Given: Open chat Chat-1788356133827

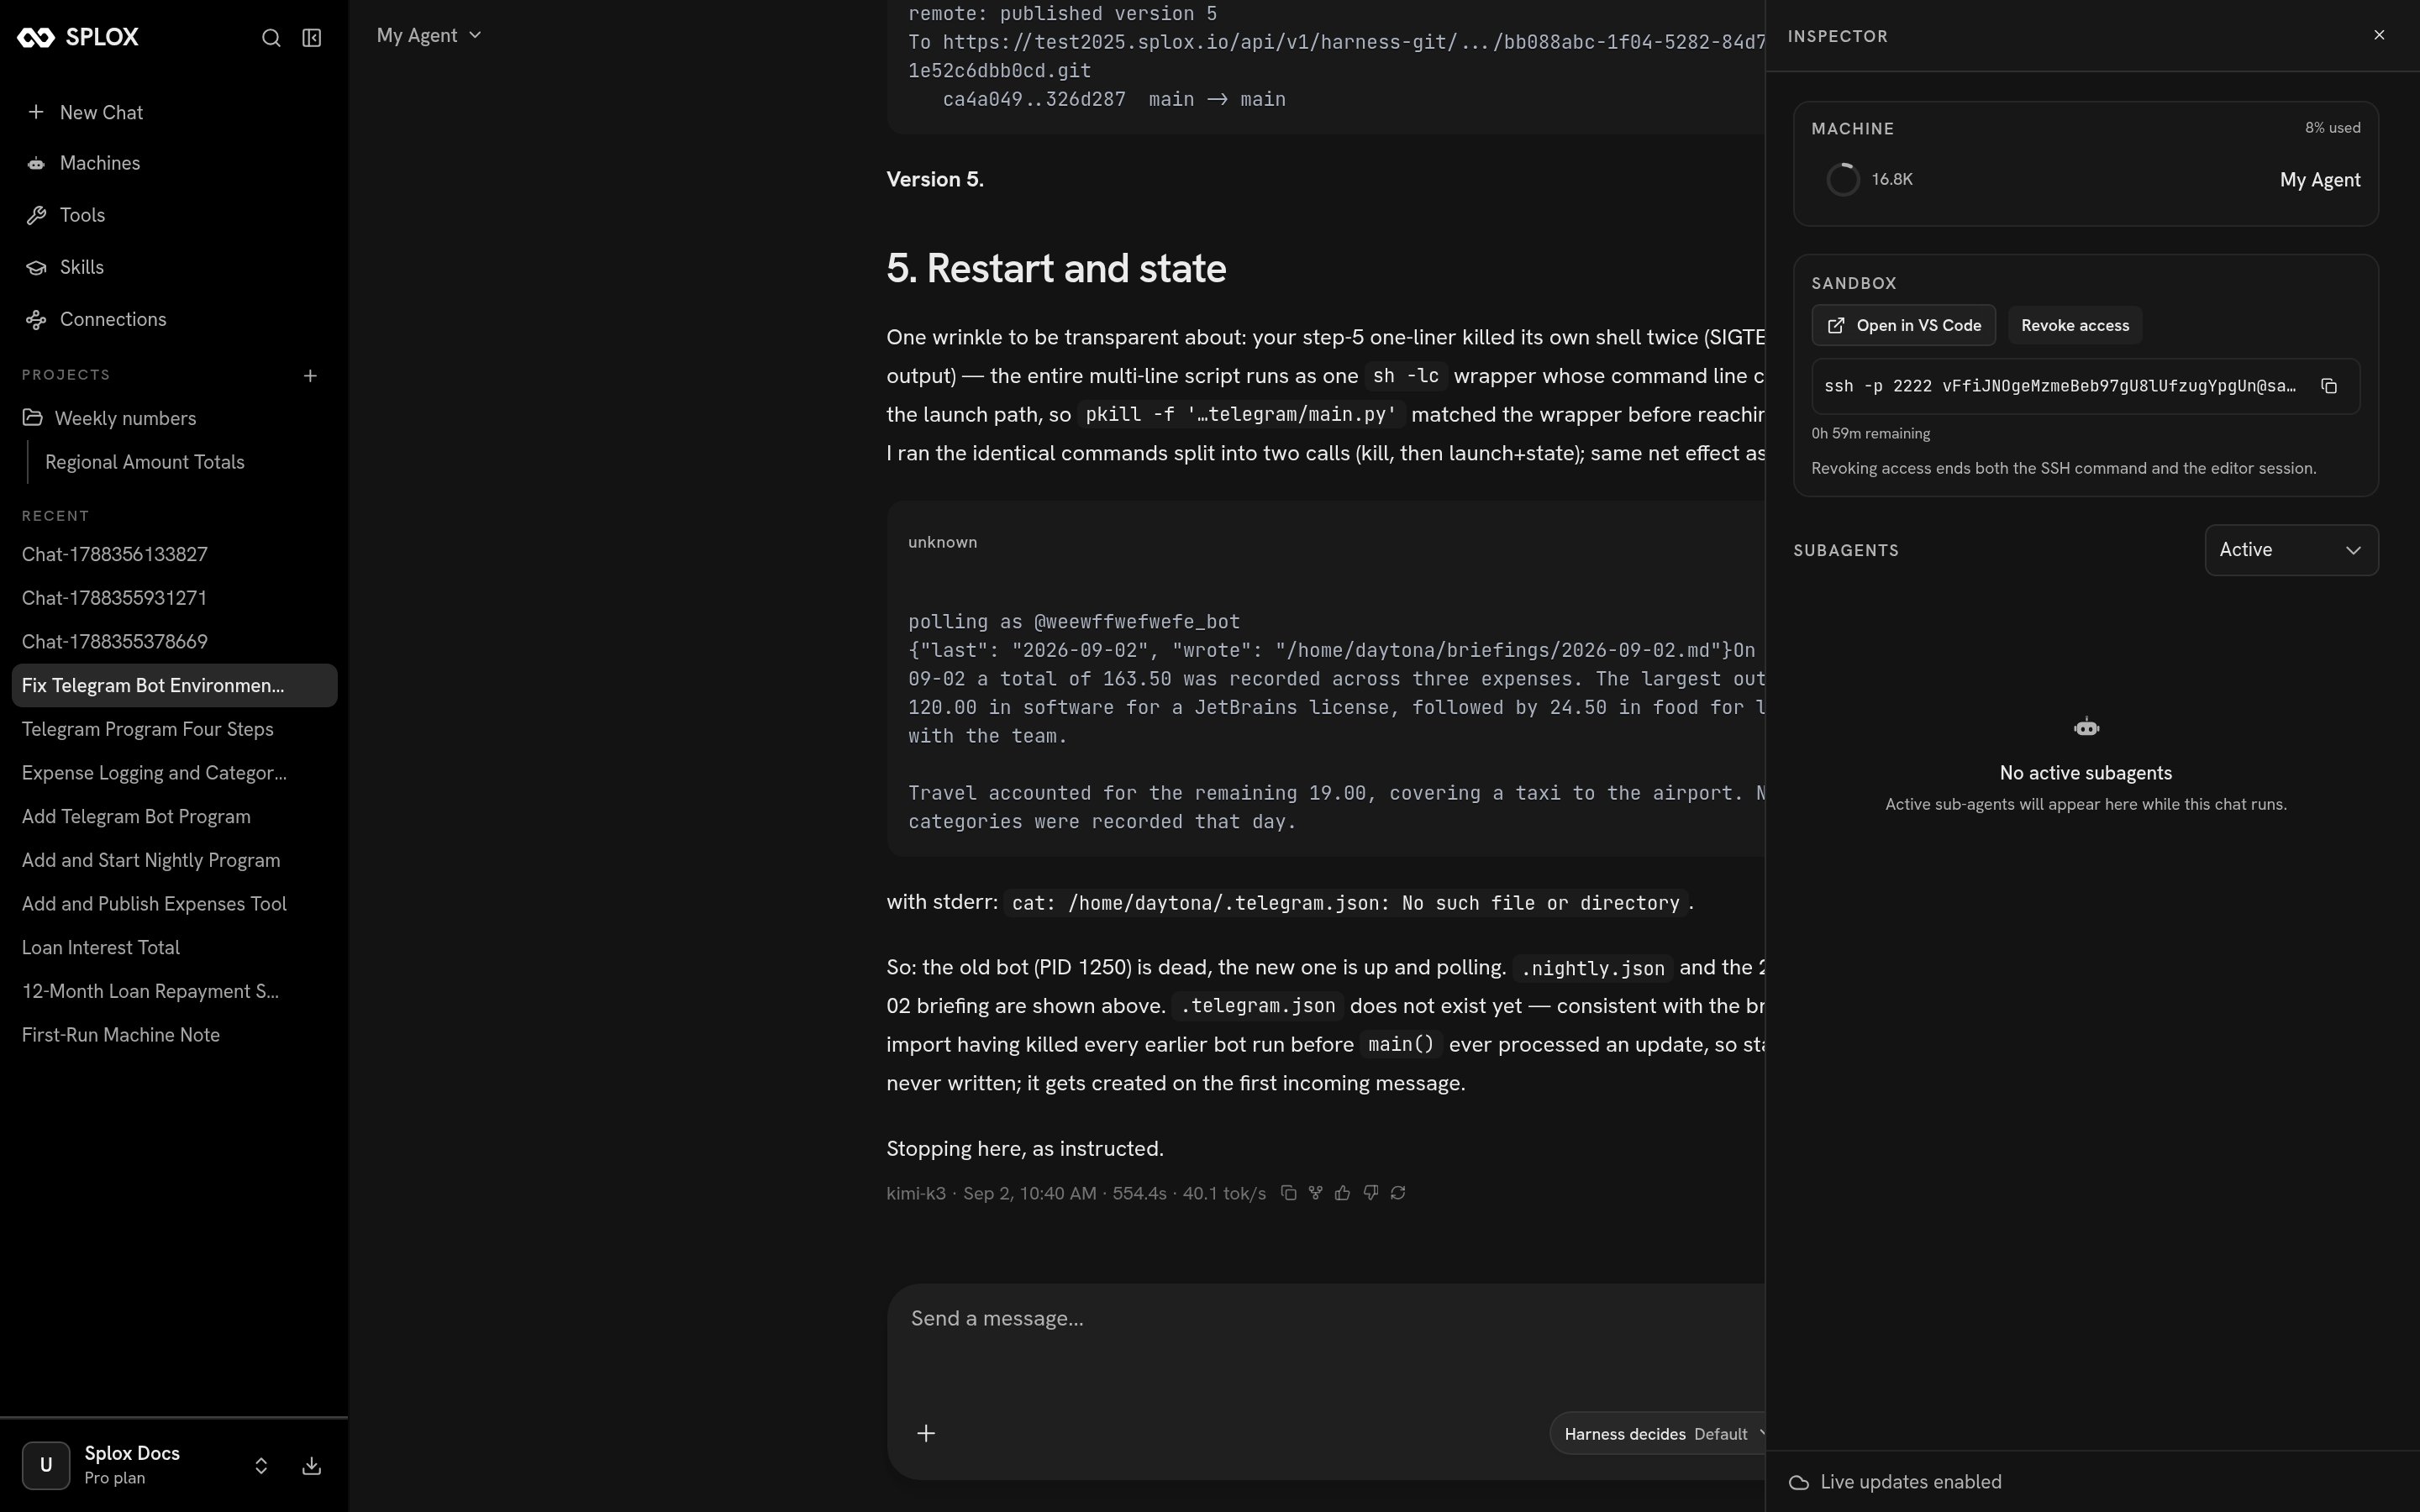Looking at the screenshot, I should click(x=174, y=554).
